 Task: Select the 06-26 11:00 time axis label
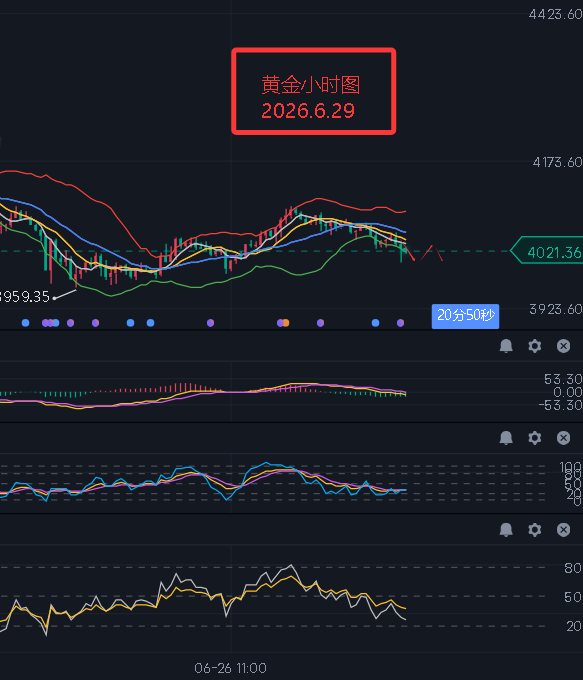pyautogui.click(x=230, y=668)
